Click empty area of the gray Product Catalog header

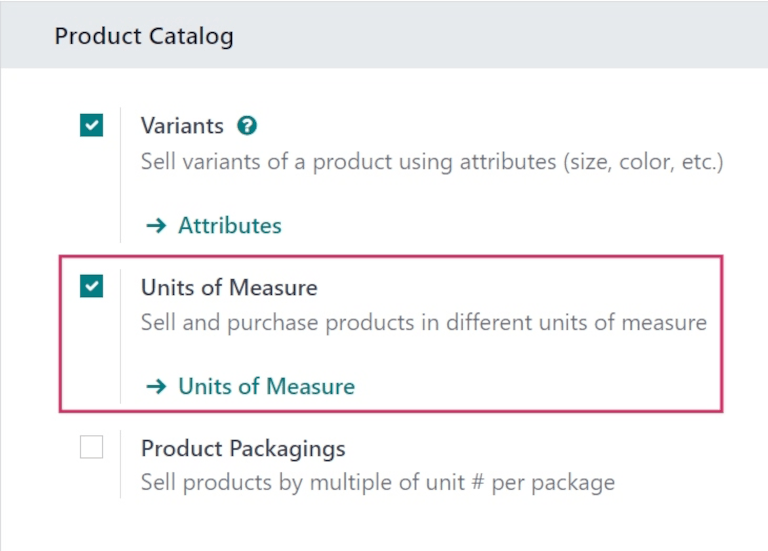click(x=500, y=37)
